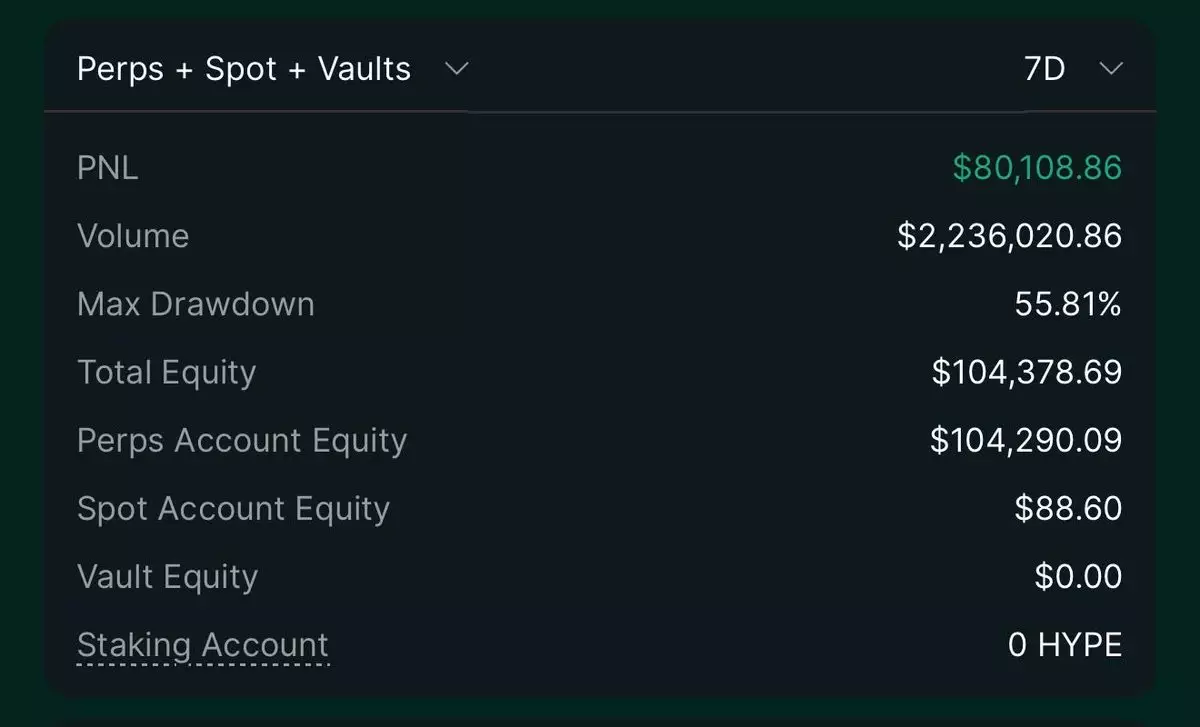Viewport: 1200px width, 727px height.
Task: Click the Perps Account Equity label
Action: 242,440
